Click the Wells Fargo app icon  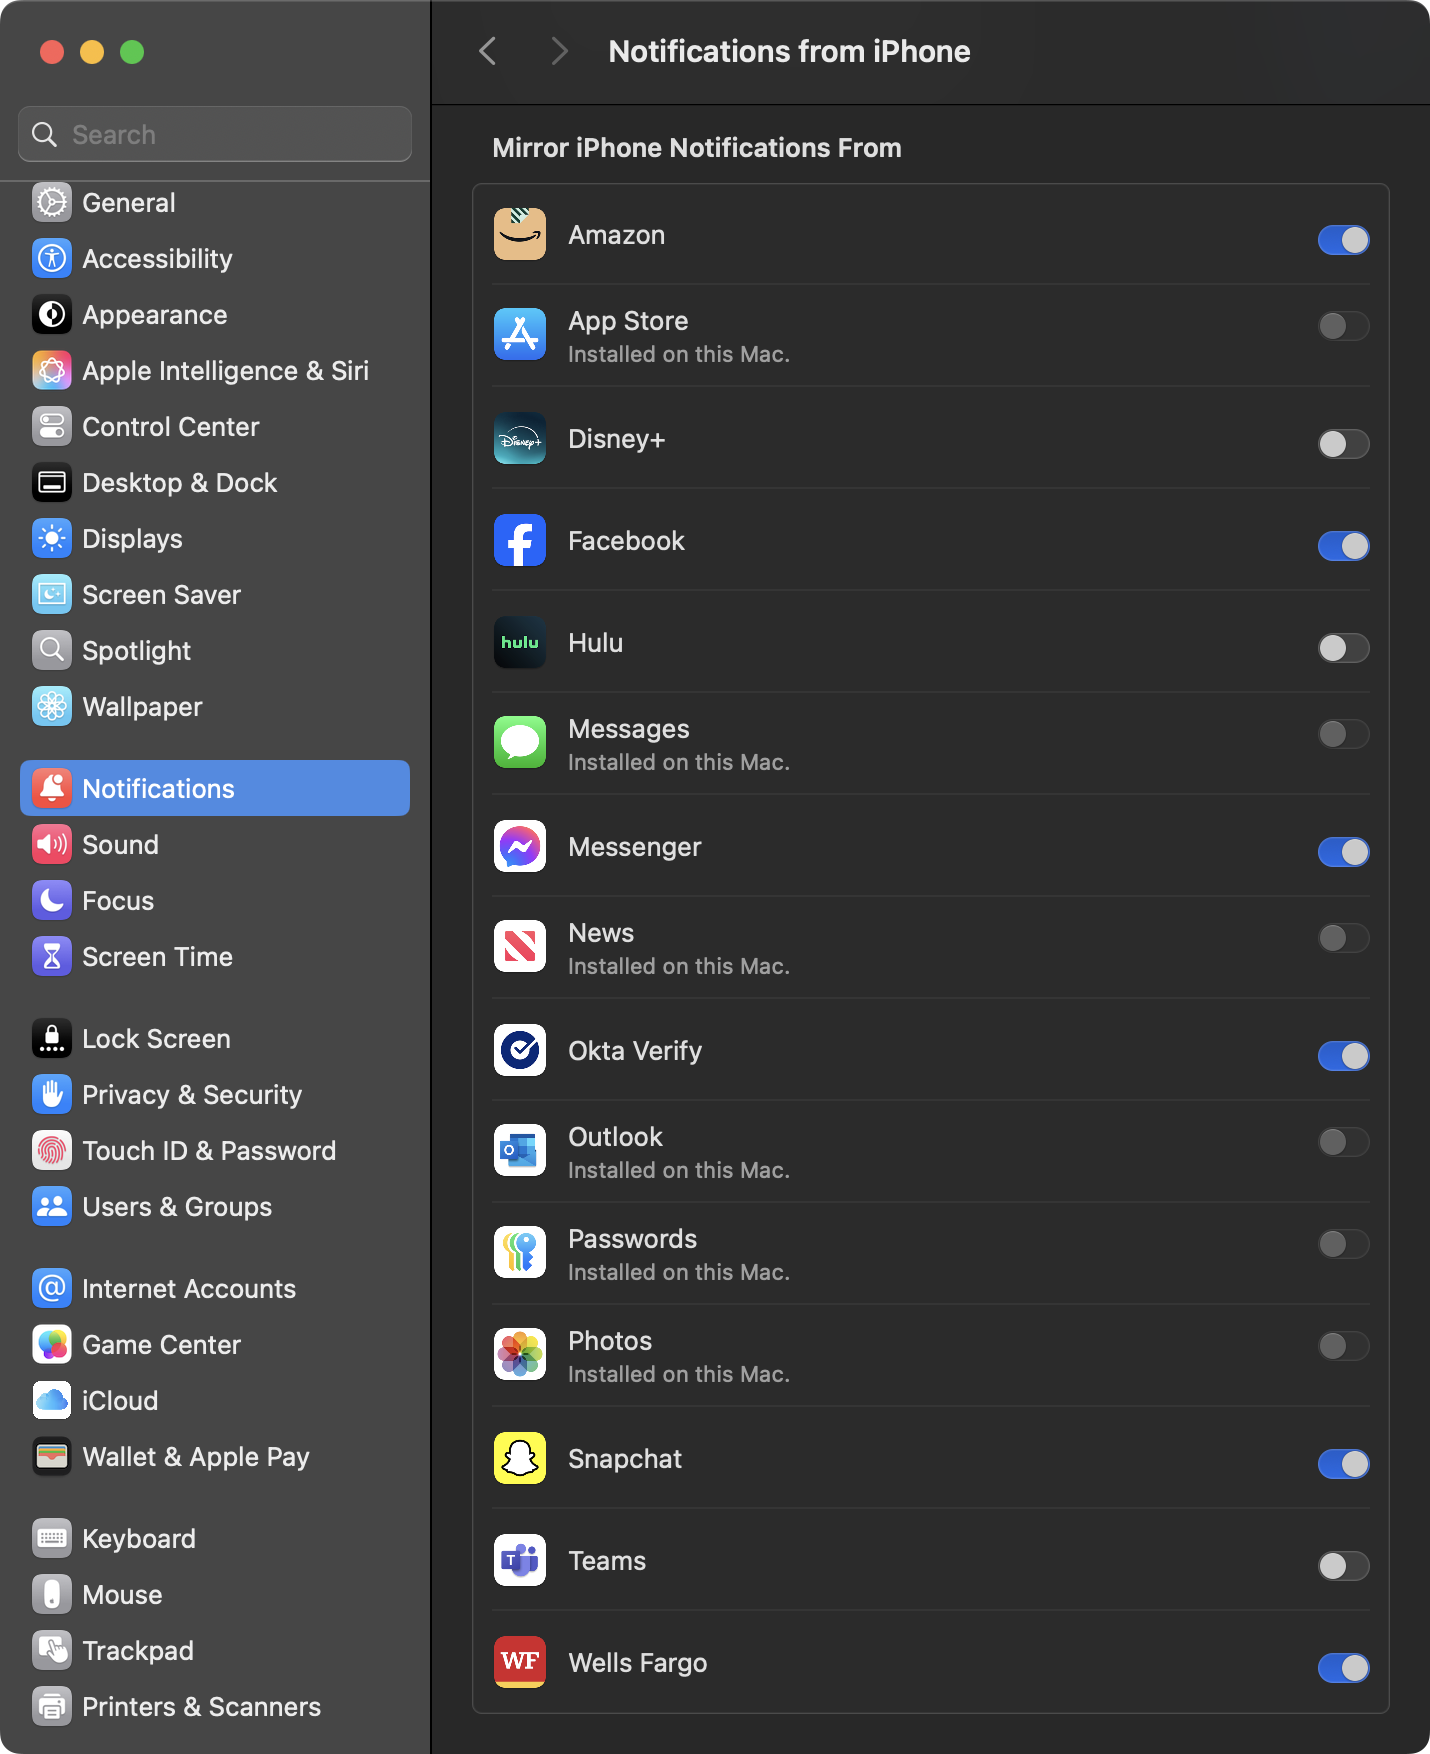tap(520, 1662)
